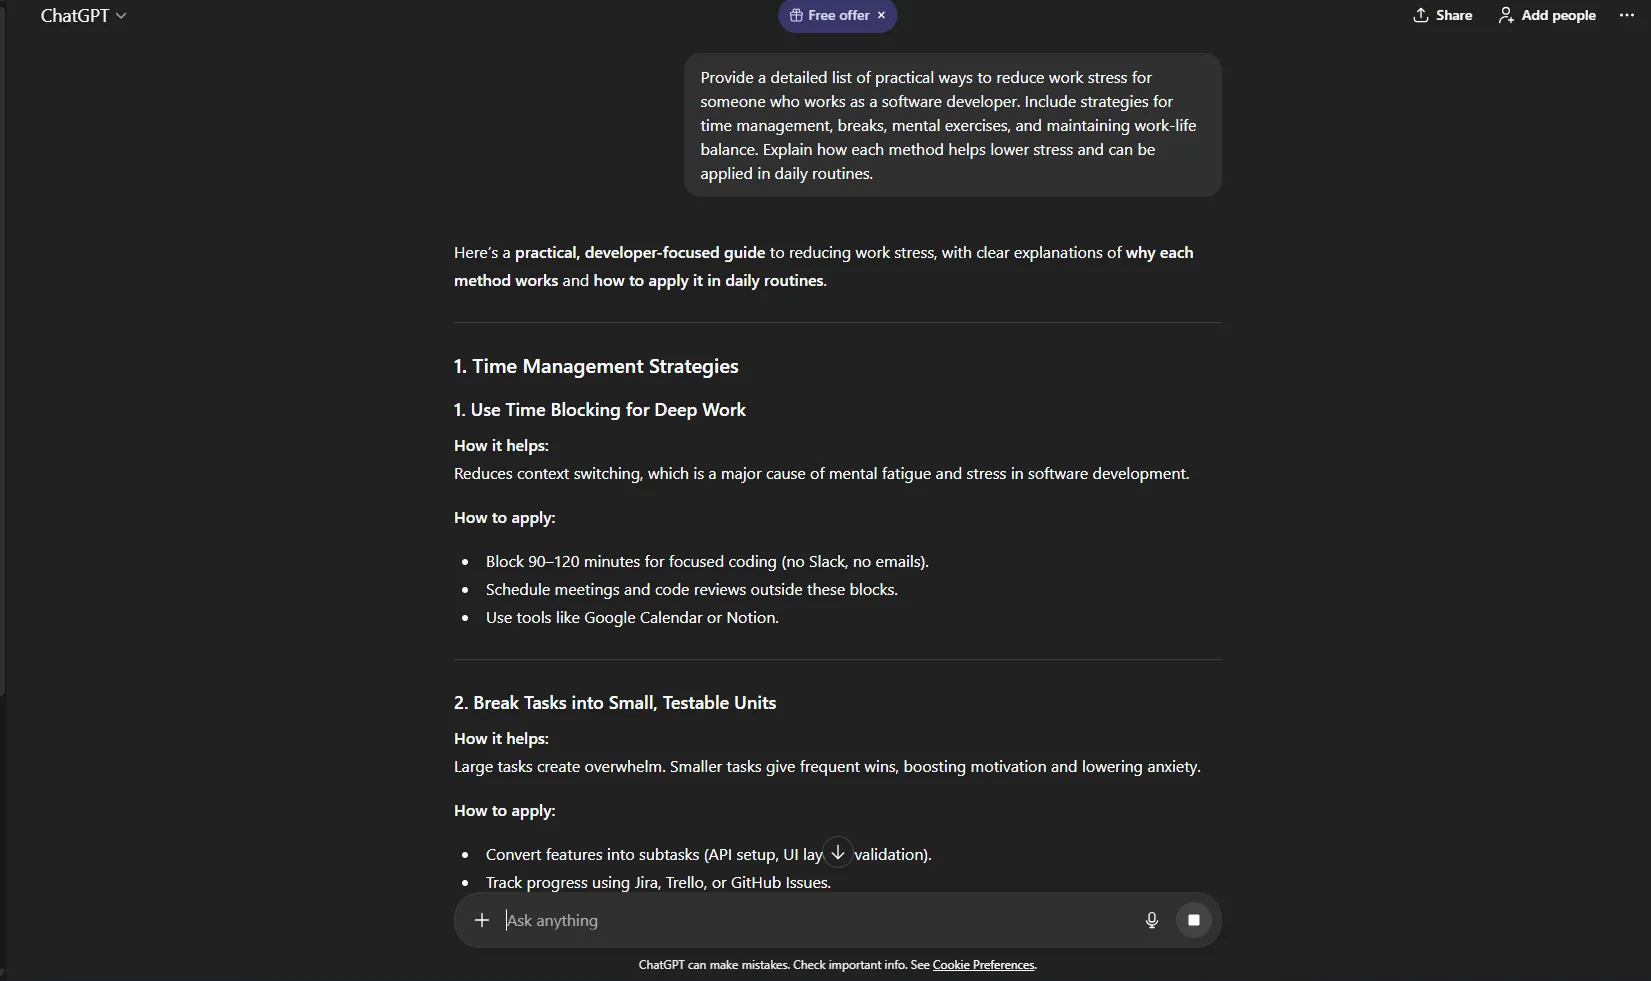Click the Add people button
This screenshot has width=1651, height=981.
click(1546, 16)
